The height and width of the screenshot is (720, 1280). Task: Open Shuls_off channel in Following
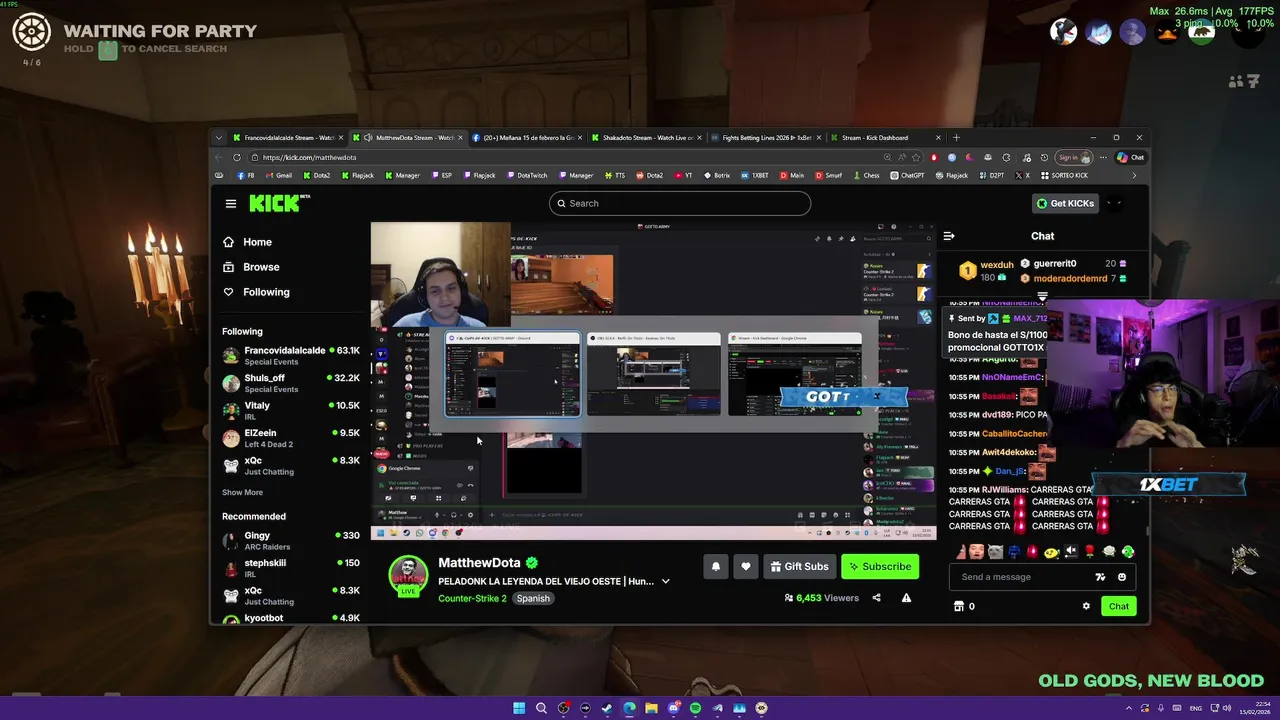[x=291, y=383]
